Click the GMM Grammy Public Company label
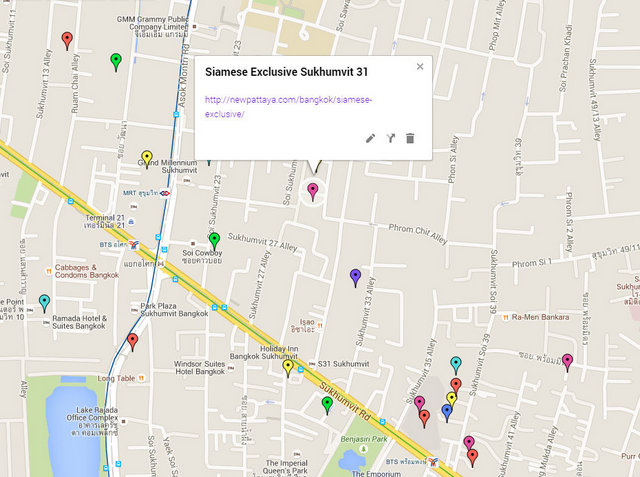 pyautogui.click(x=153, y=27)
